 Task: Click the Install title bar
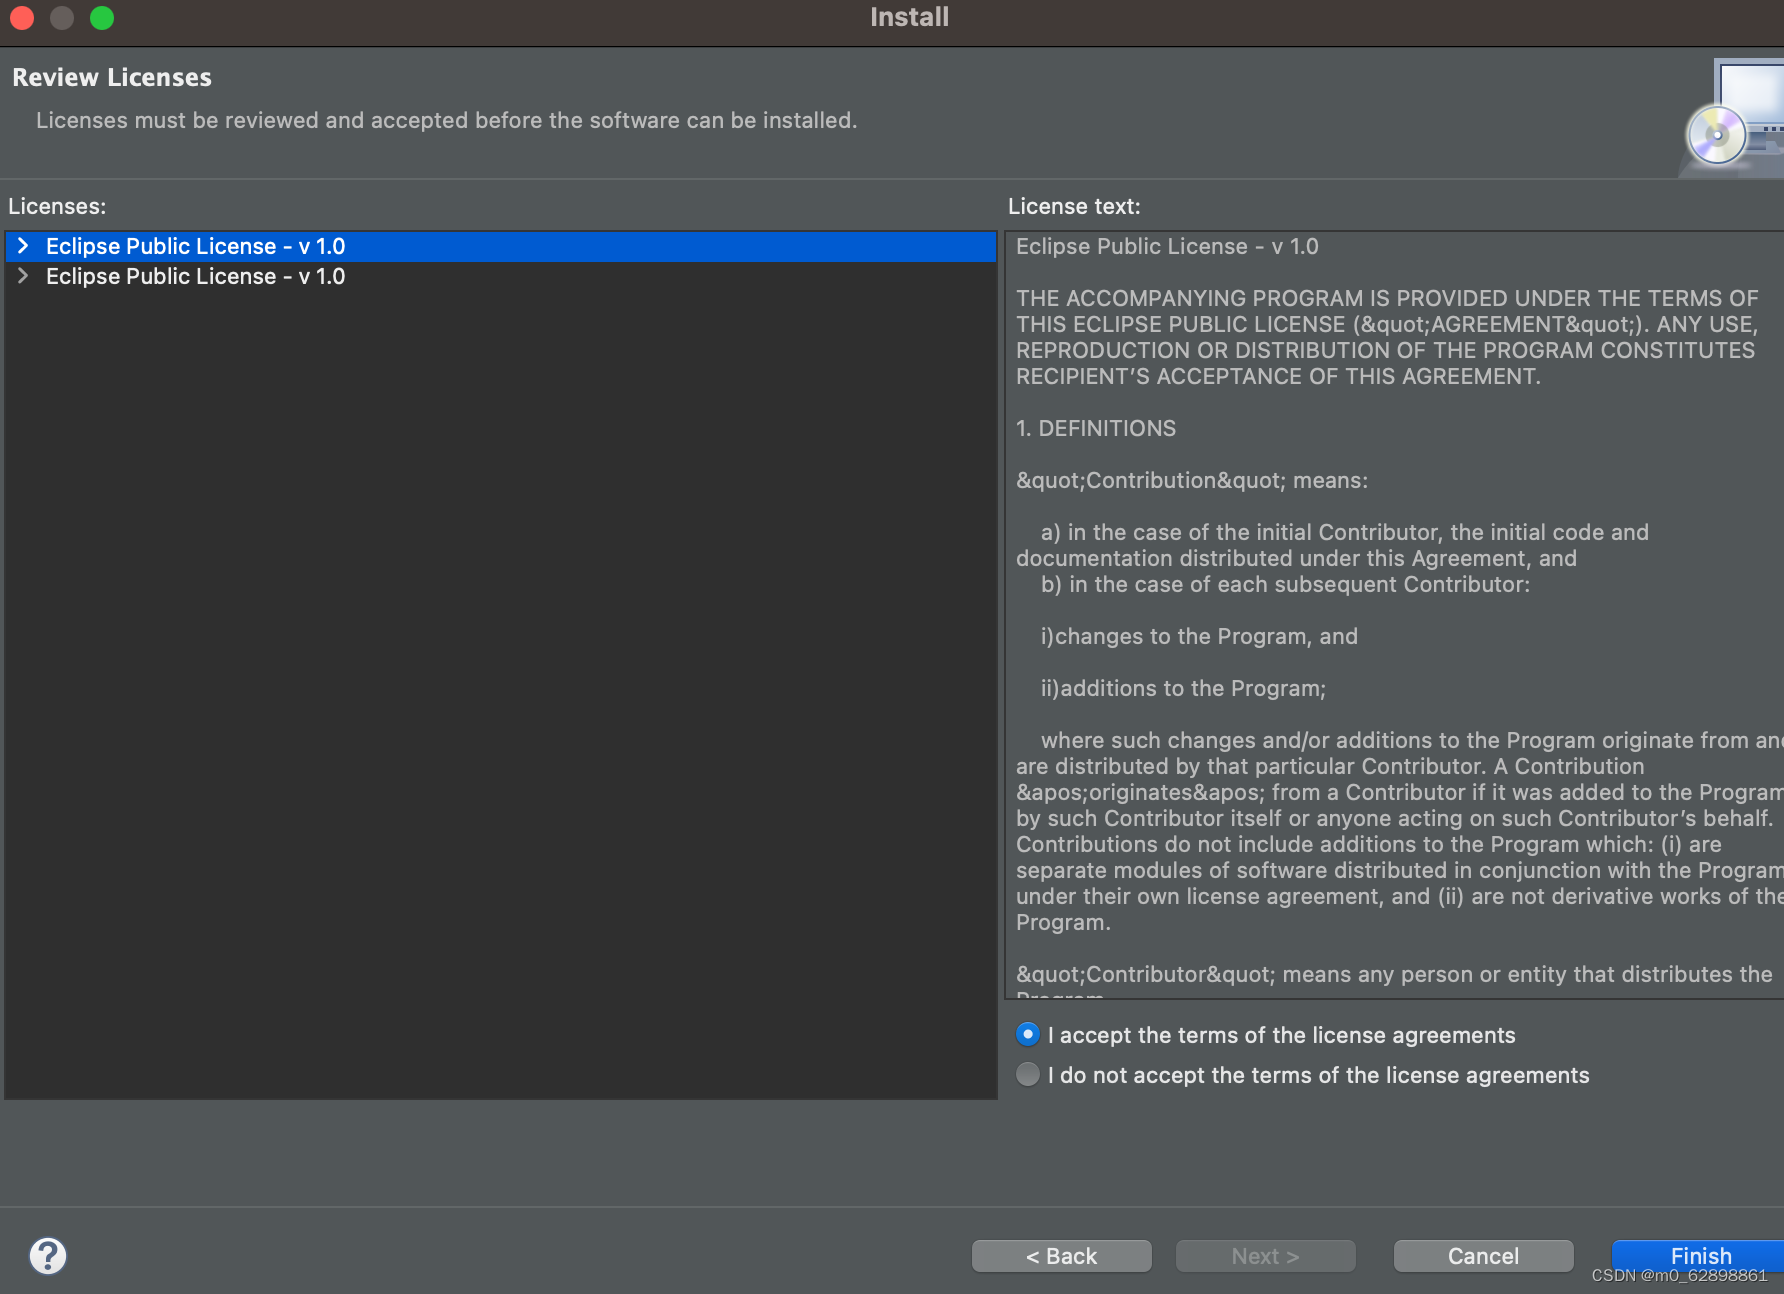(x=908, y=17)
